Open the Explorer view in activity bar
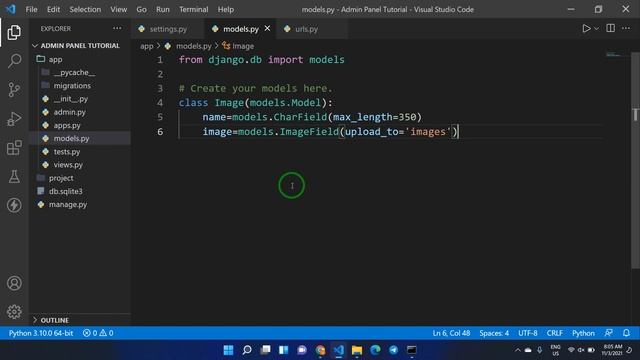 pyautogui.click(x=14, y=32)
